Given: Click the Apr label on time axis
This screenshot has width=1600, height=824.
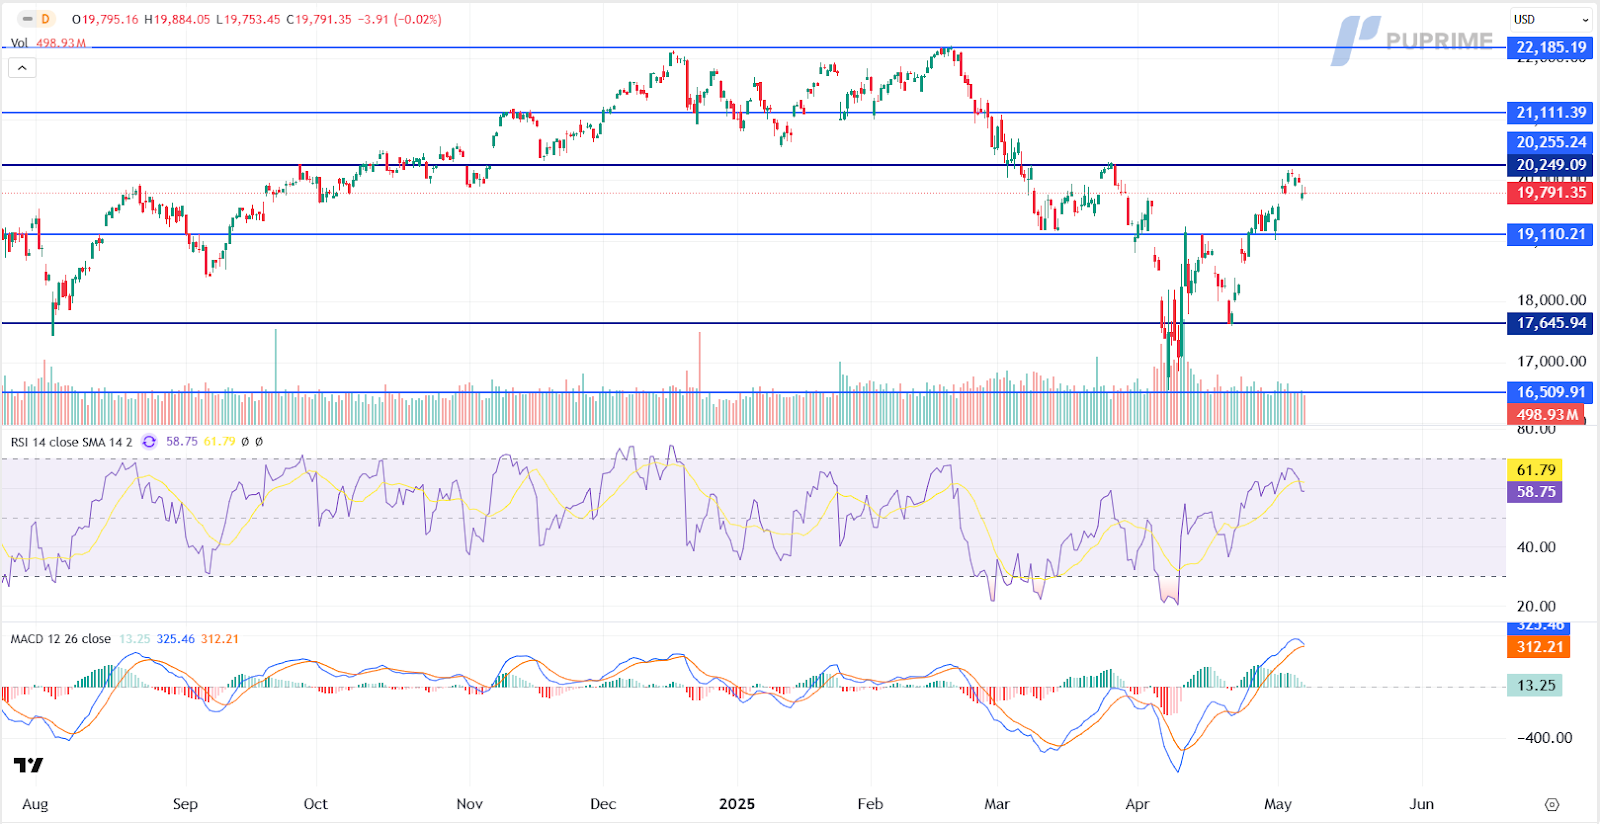Looking at the screenshot, I should (x=1137, y=804).
